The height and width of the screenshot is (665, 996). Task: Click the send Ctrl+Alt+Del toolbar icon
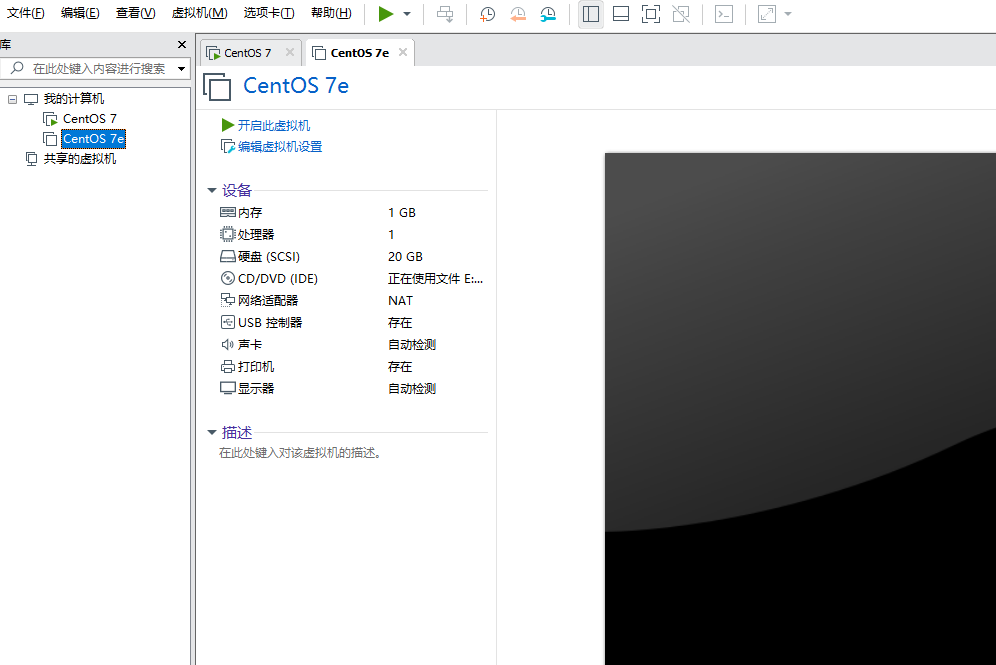point(445,14)
